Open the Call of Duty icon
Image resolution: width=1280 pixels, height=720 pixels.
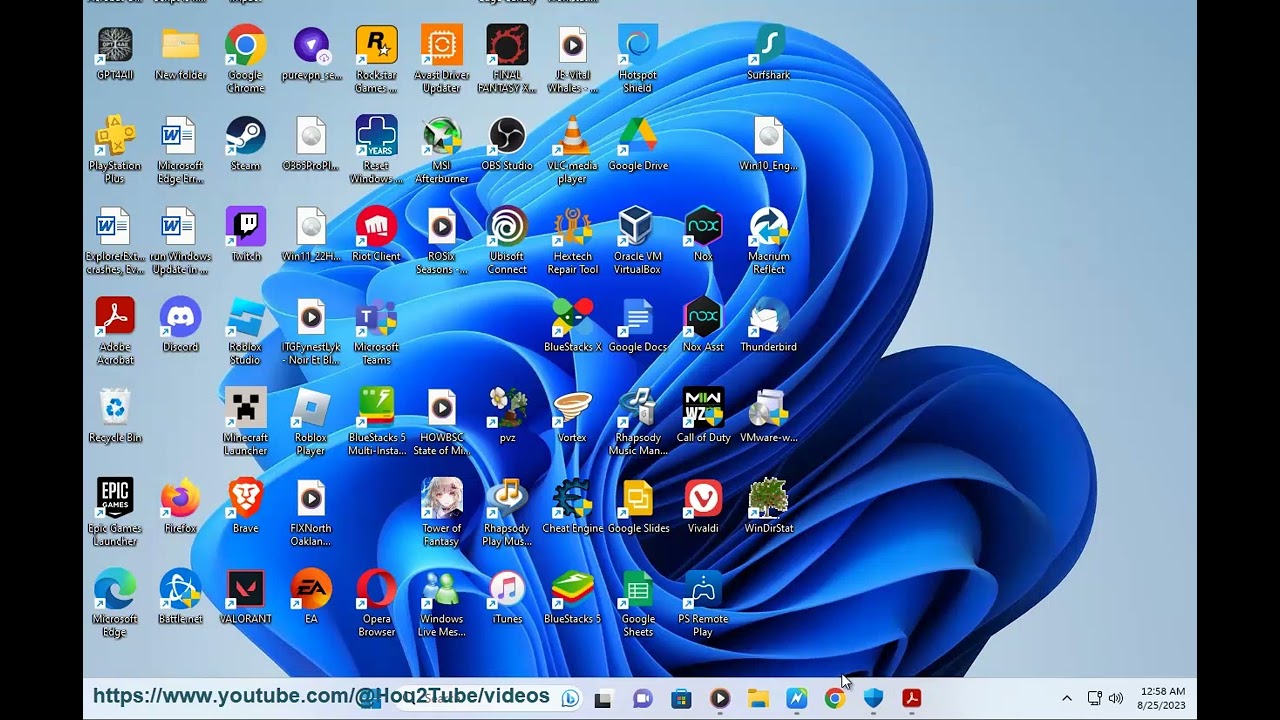point(703,407)
